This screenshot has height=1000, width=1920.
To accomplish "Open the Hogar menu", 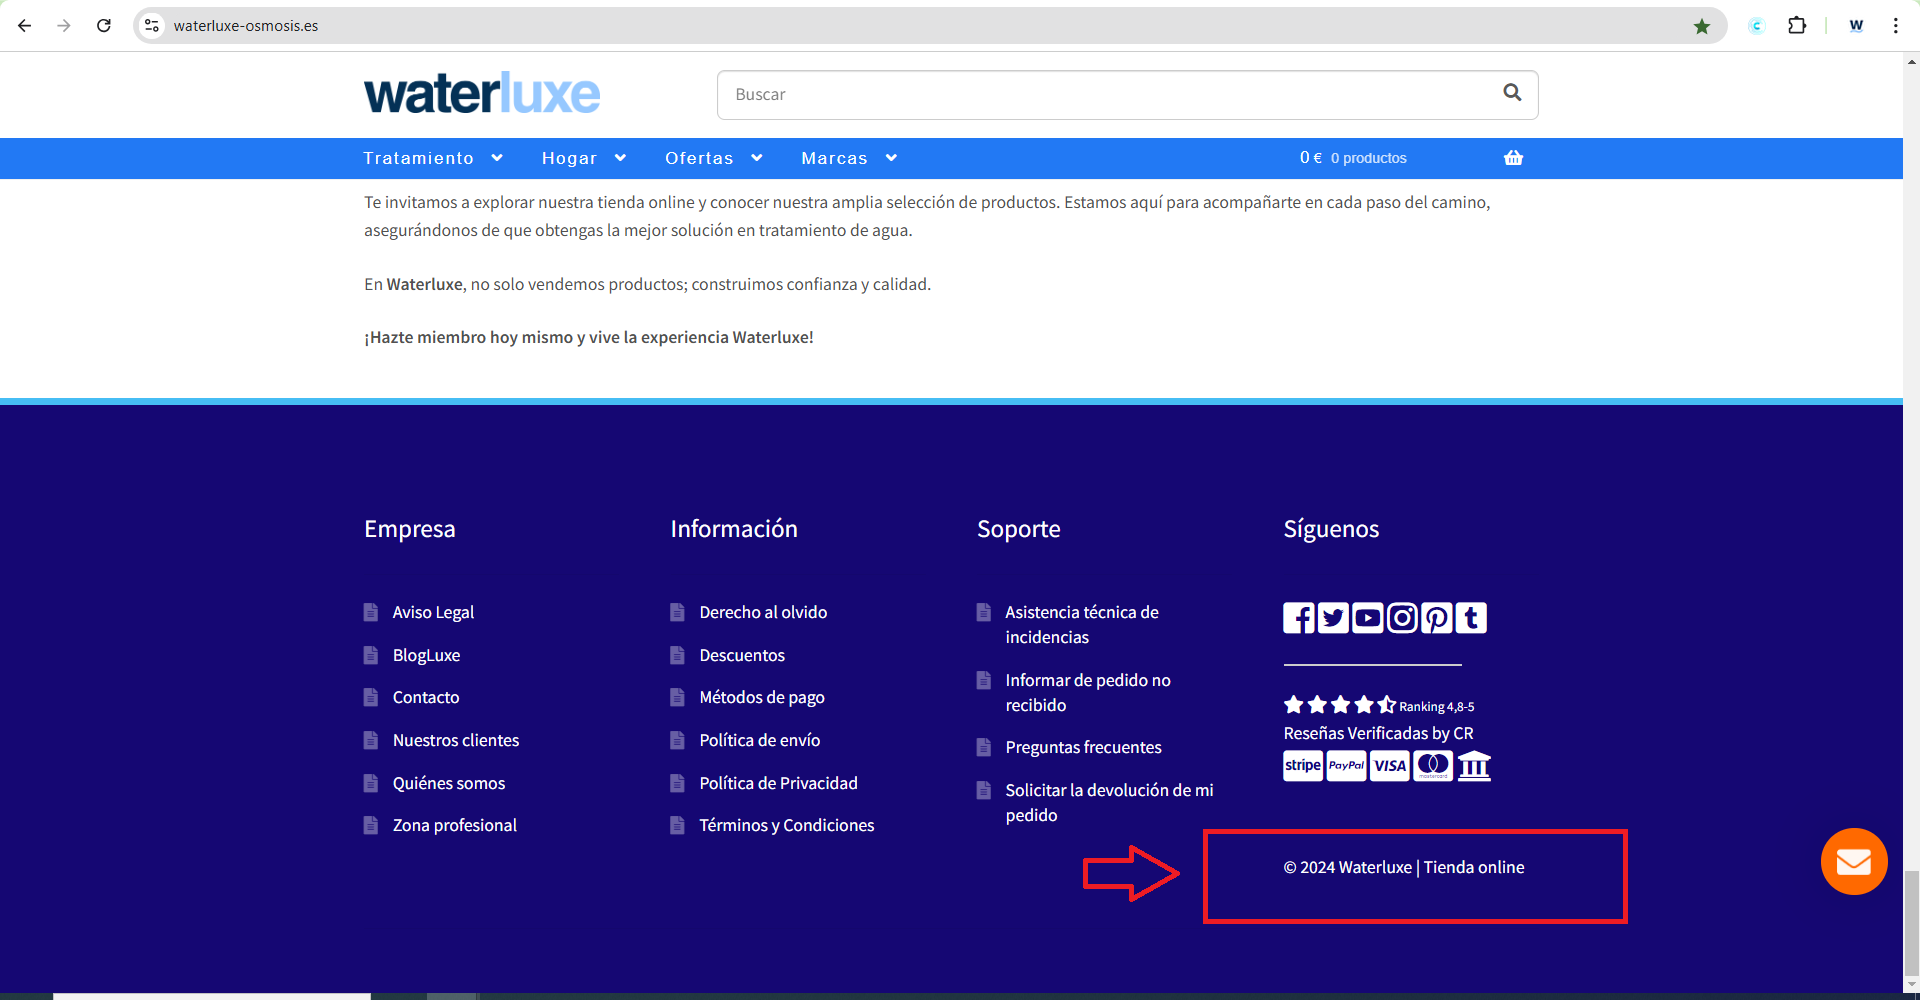I will tap(569, 158).
